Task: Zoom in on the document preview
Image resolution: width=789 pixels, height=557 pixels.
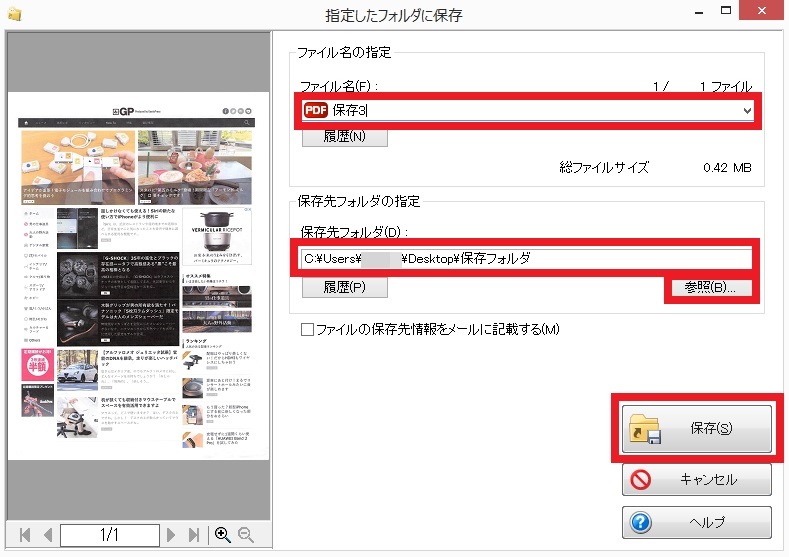Action: (x=223, y=535)
